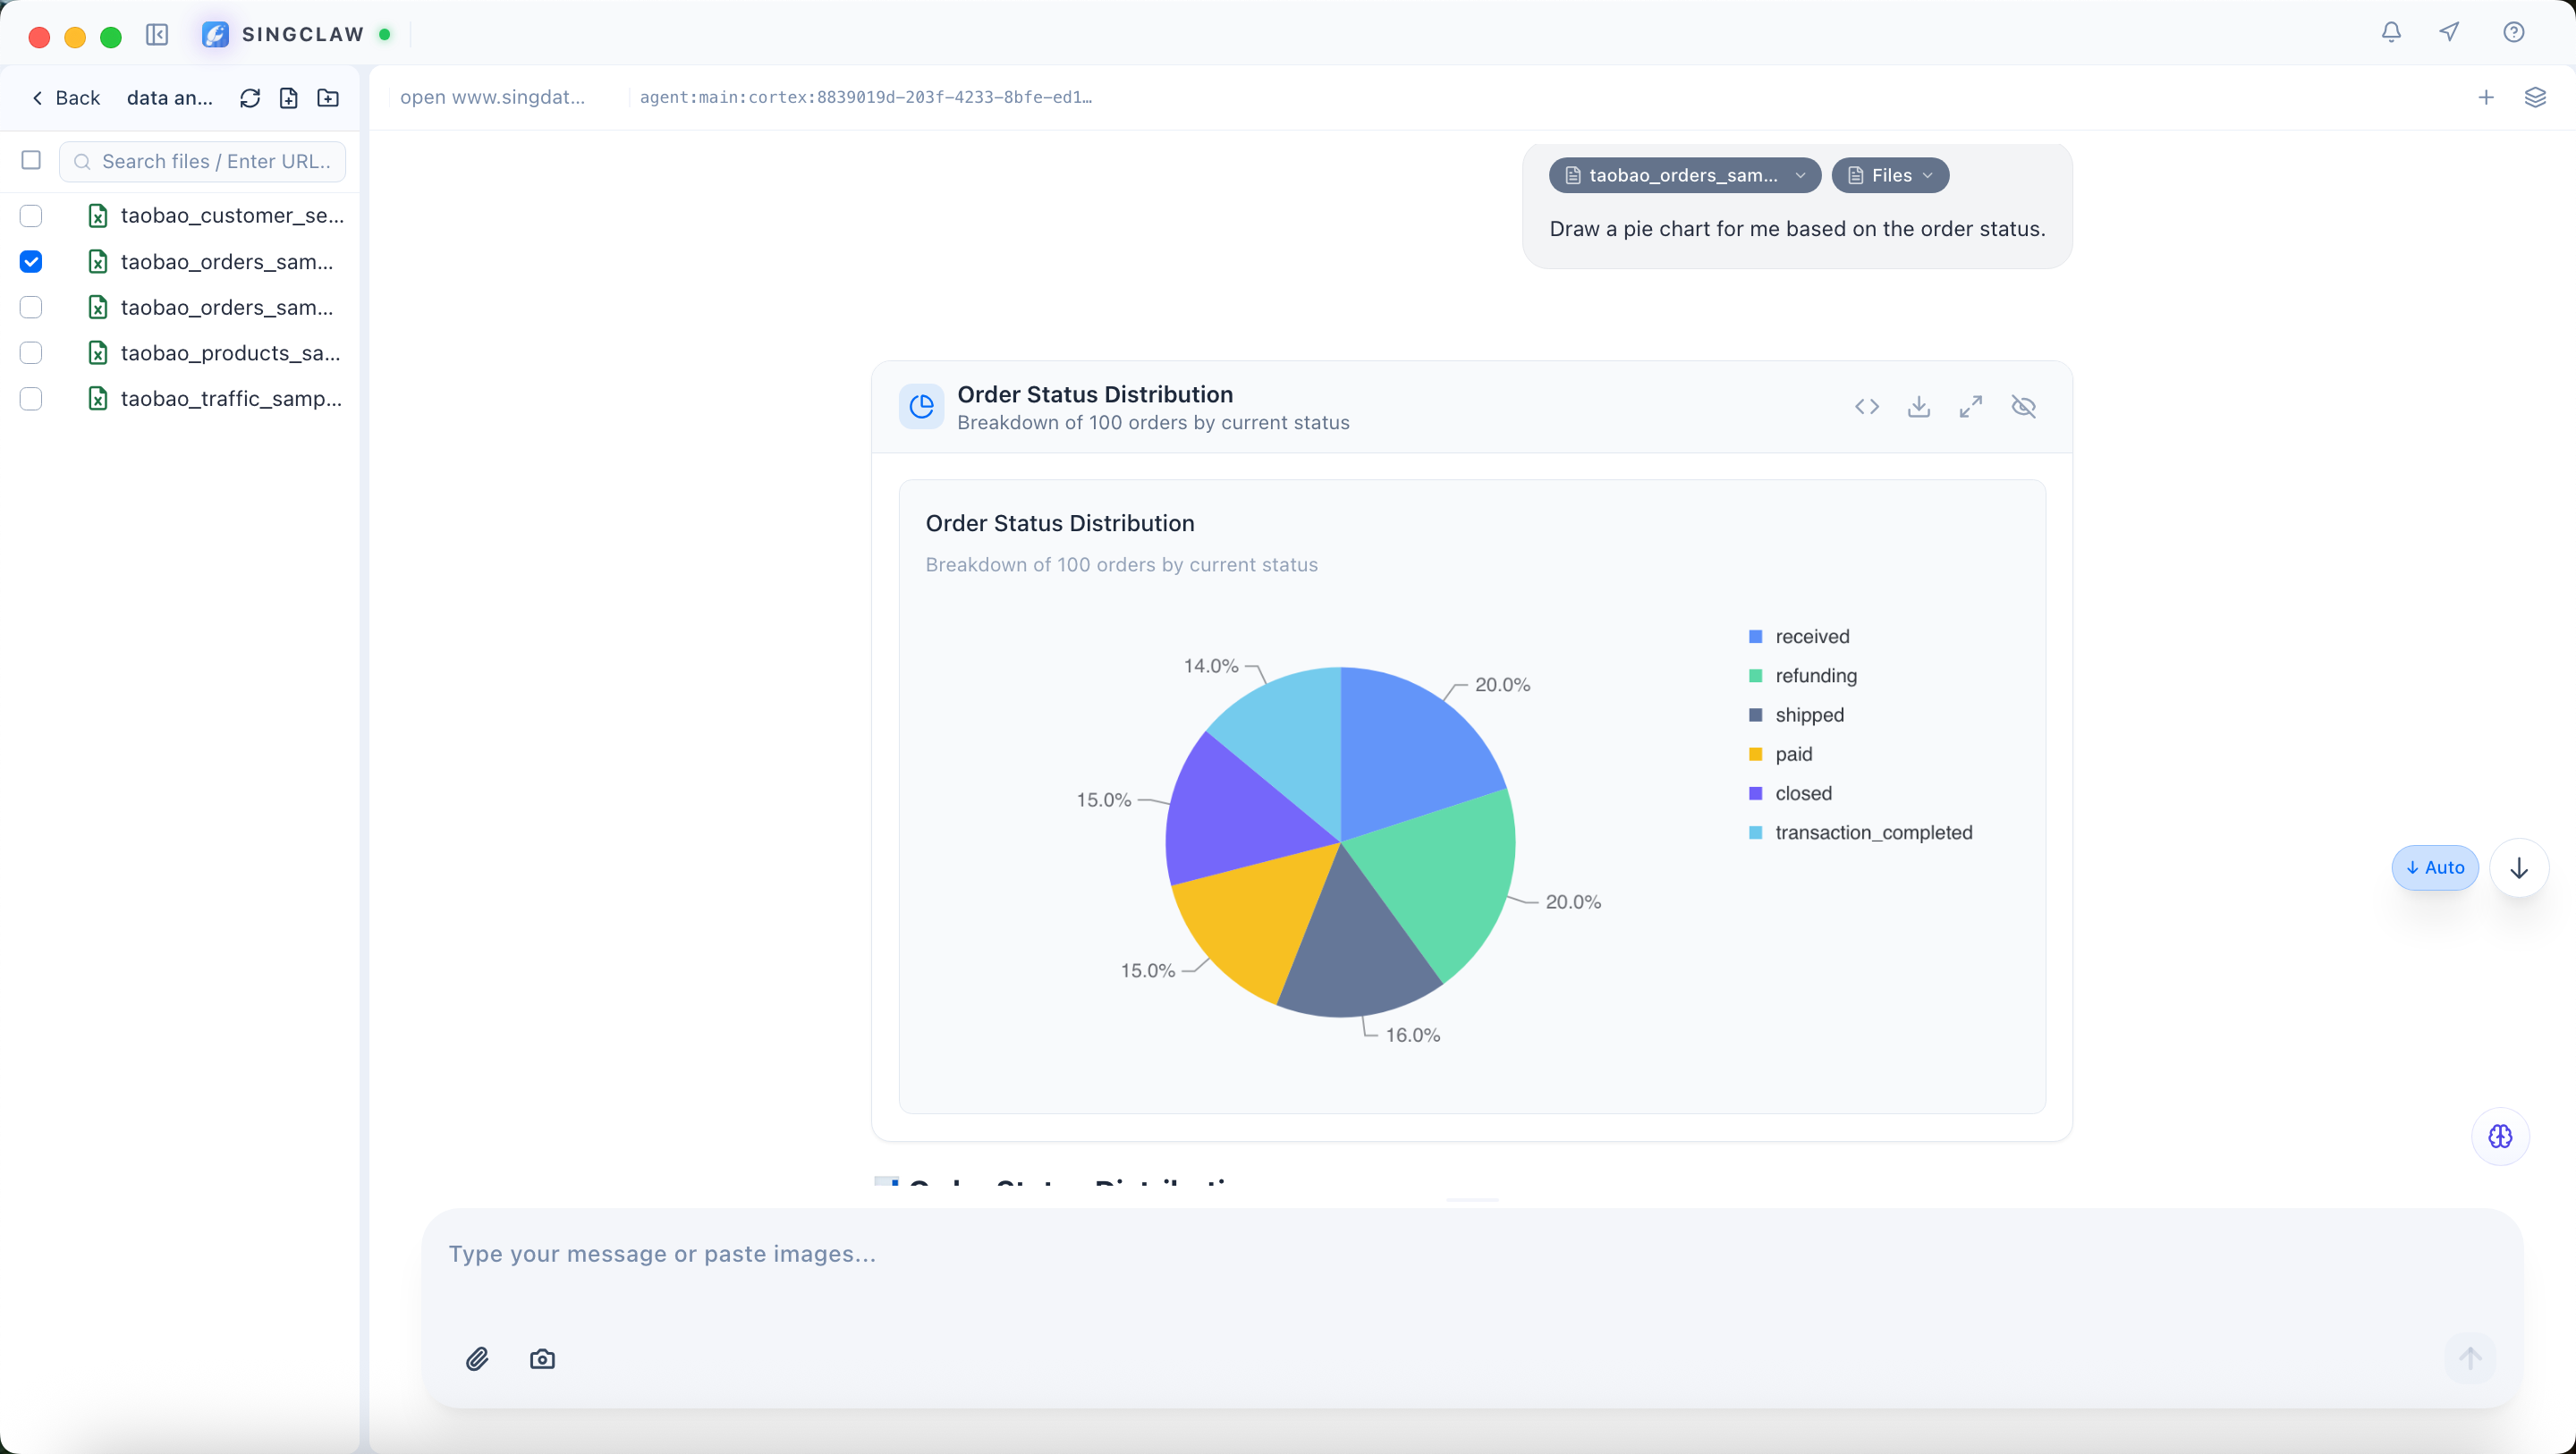The height and width of the screenshot is (1454, 2576).
Task: Hide the chart with the crossed-eye icon
Action: point(2023,407)
